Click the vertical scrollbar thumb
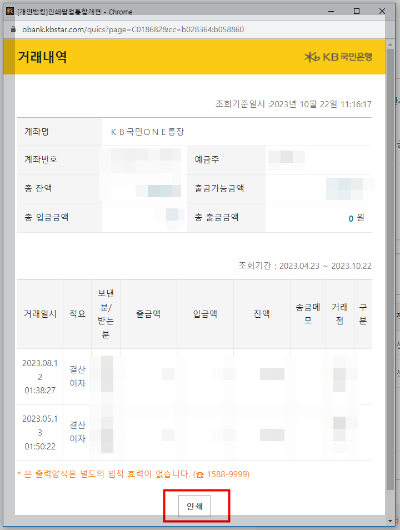The height and width of the screenshot is (530, 400). 390,269
